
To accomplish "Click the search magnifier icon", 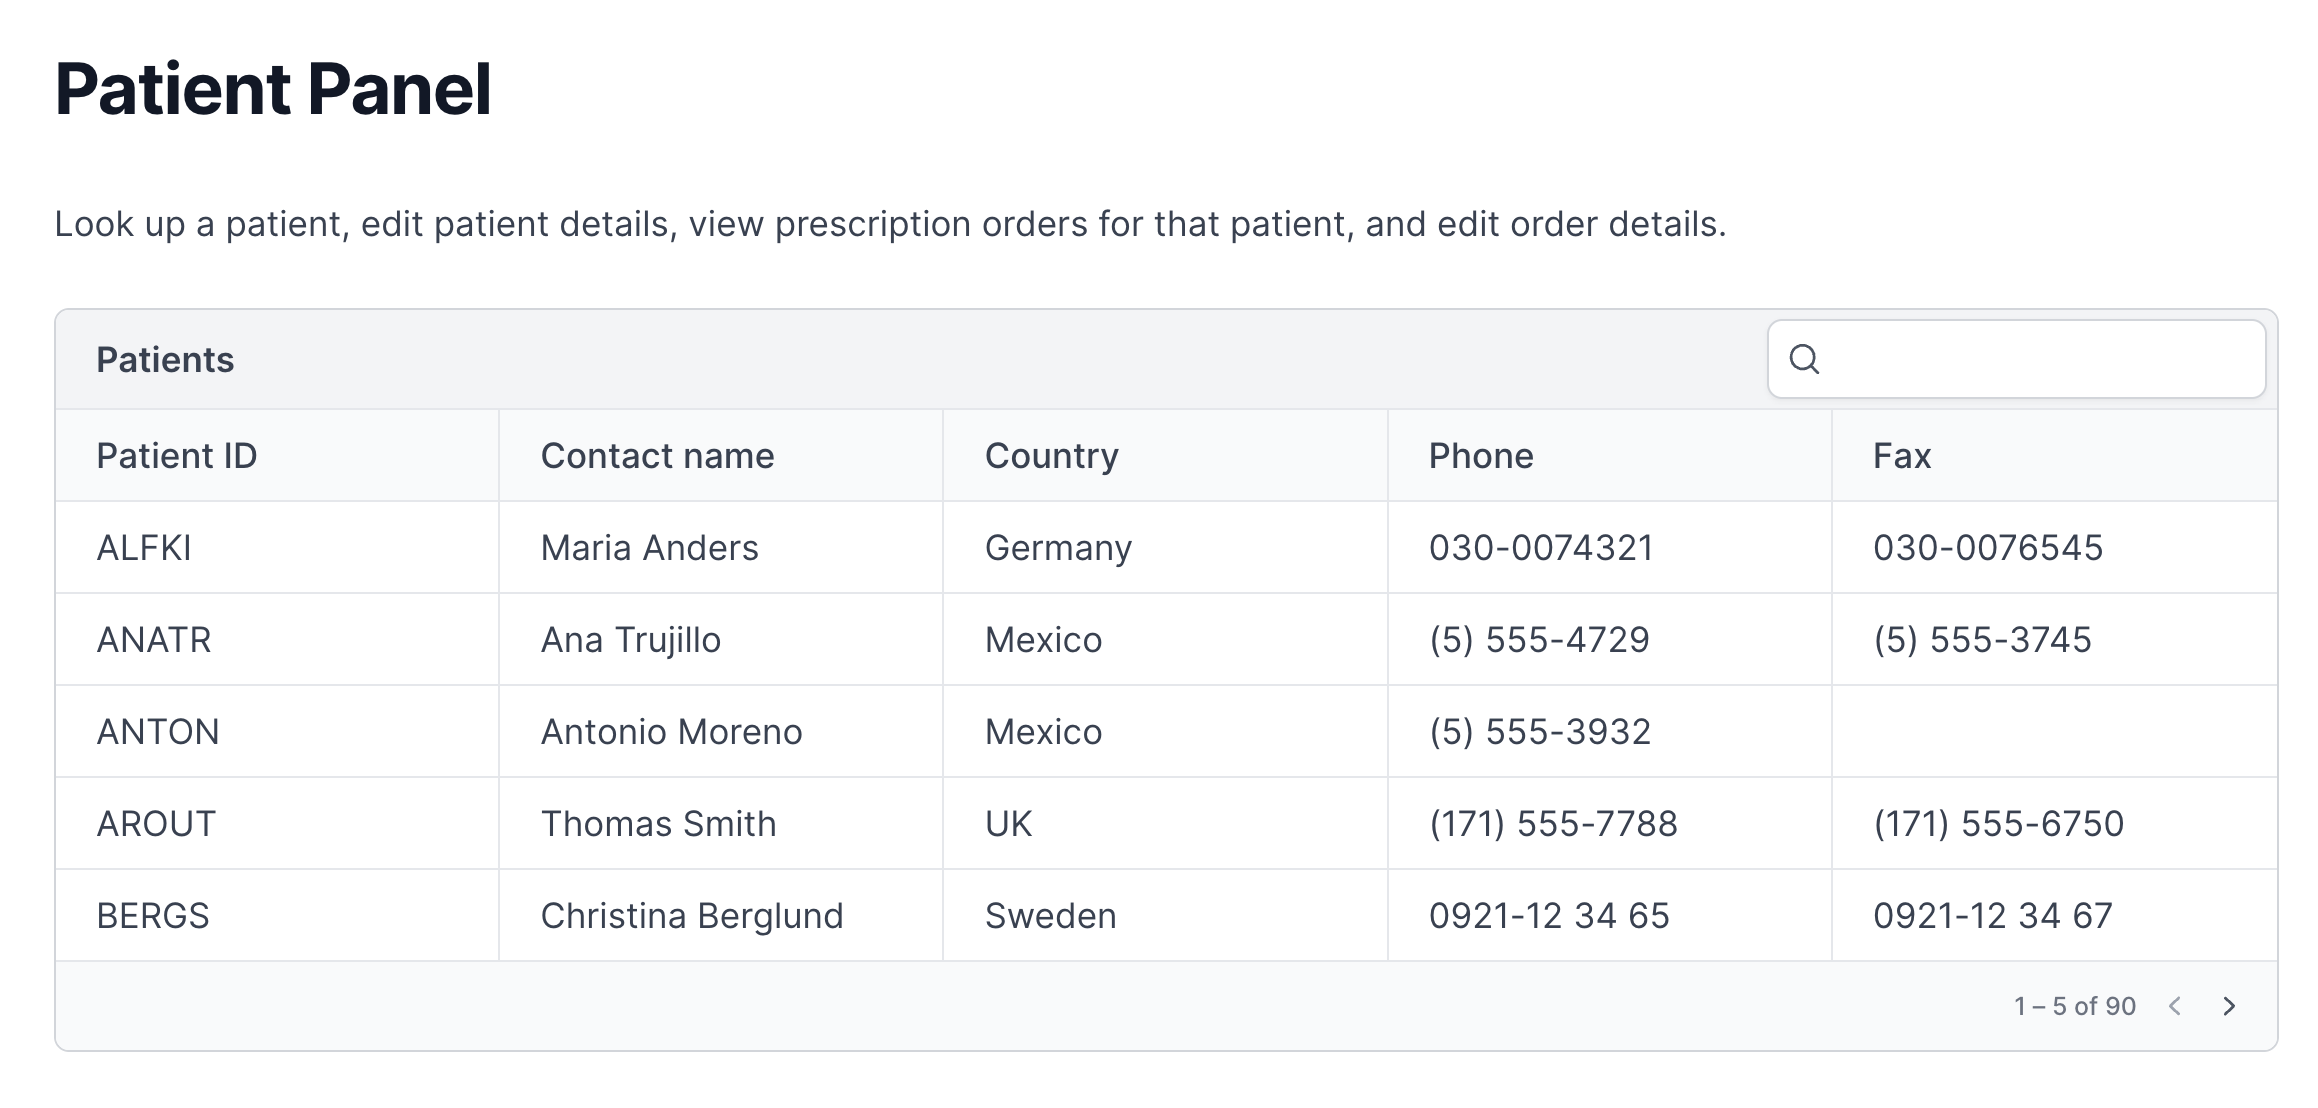I will tap(1804, 359).
